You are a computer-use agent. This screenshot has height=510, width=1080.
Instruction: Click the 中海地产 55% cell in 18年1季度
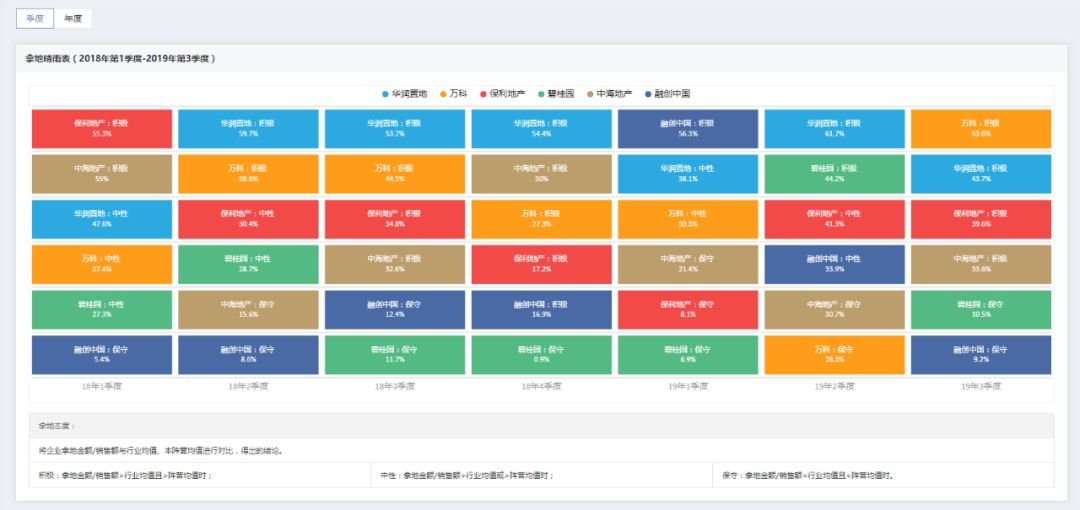102,174
